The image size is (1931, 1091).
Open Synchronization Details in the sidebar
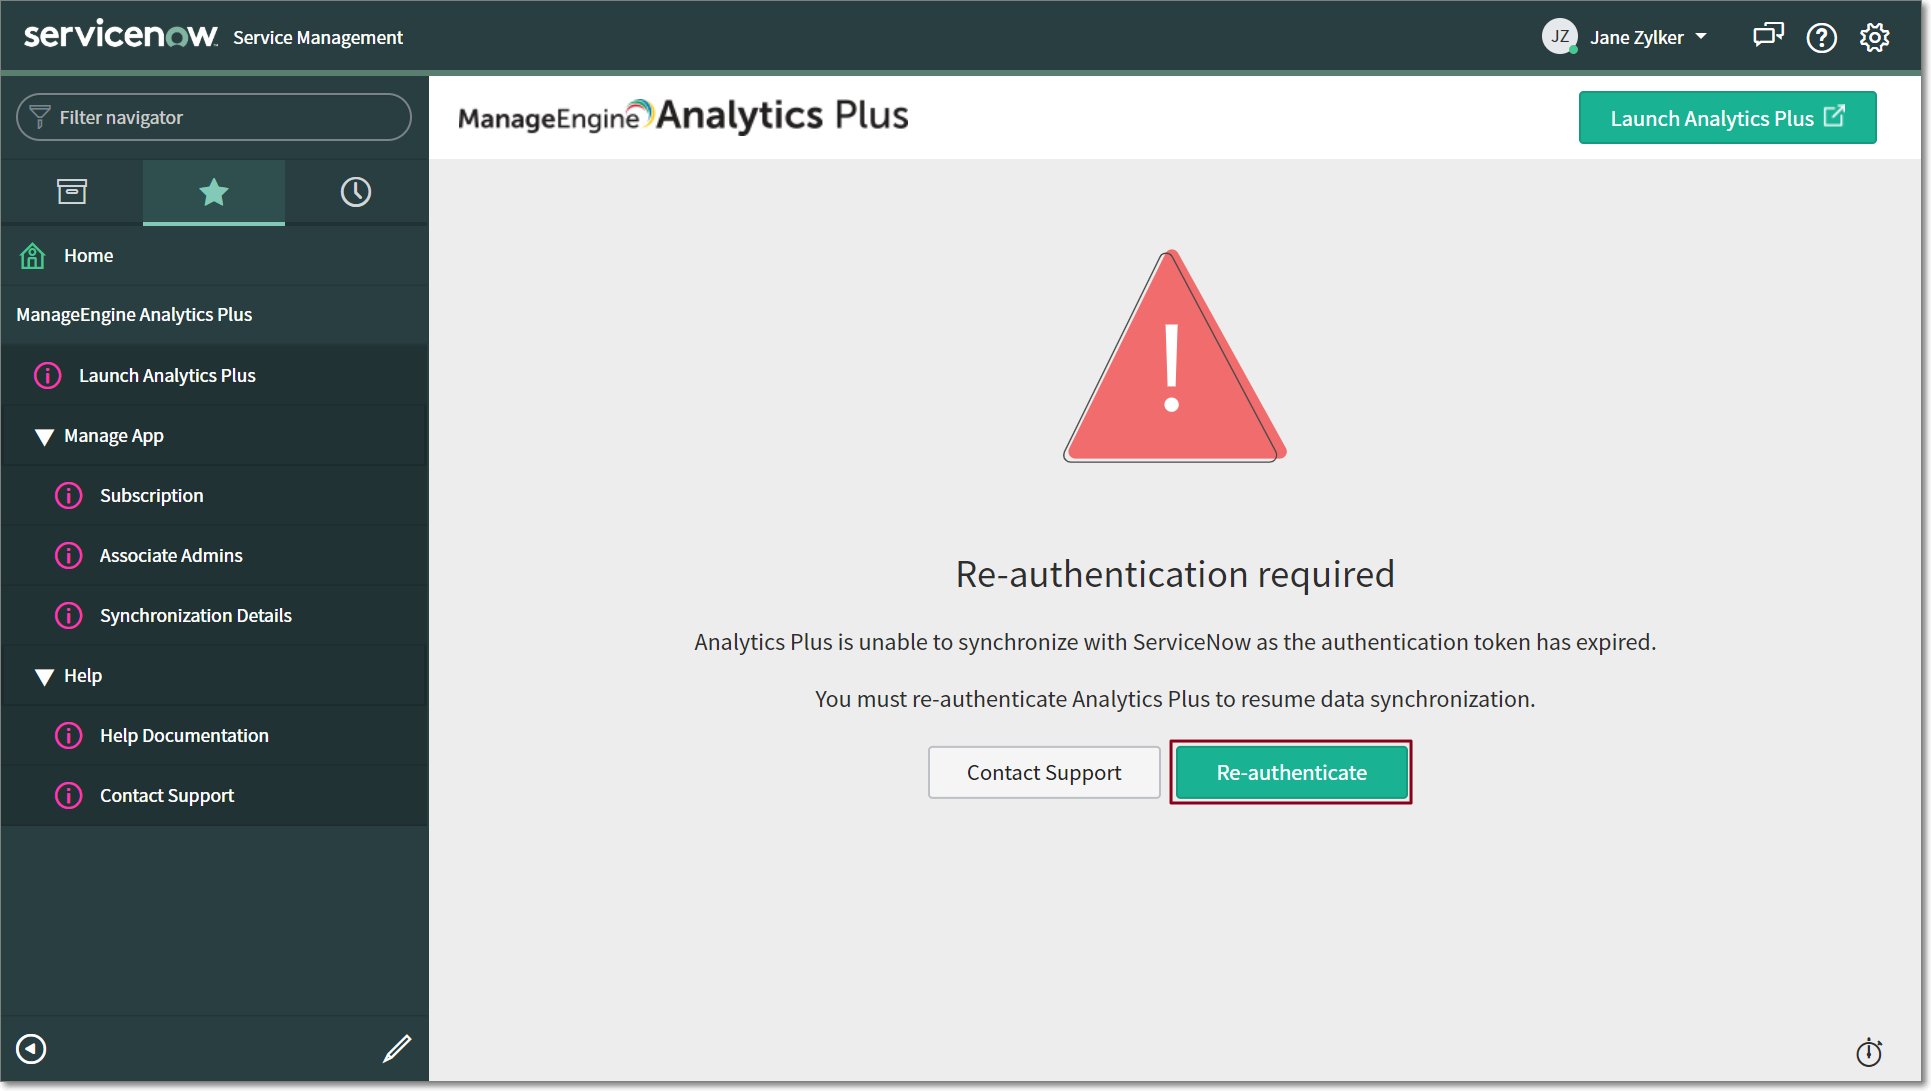point(195,616)
